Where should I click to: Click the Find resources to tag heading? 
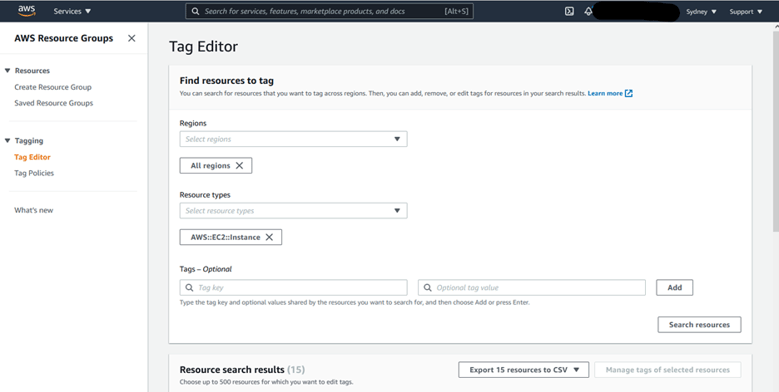tap(227, 80)
